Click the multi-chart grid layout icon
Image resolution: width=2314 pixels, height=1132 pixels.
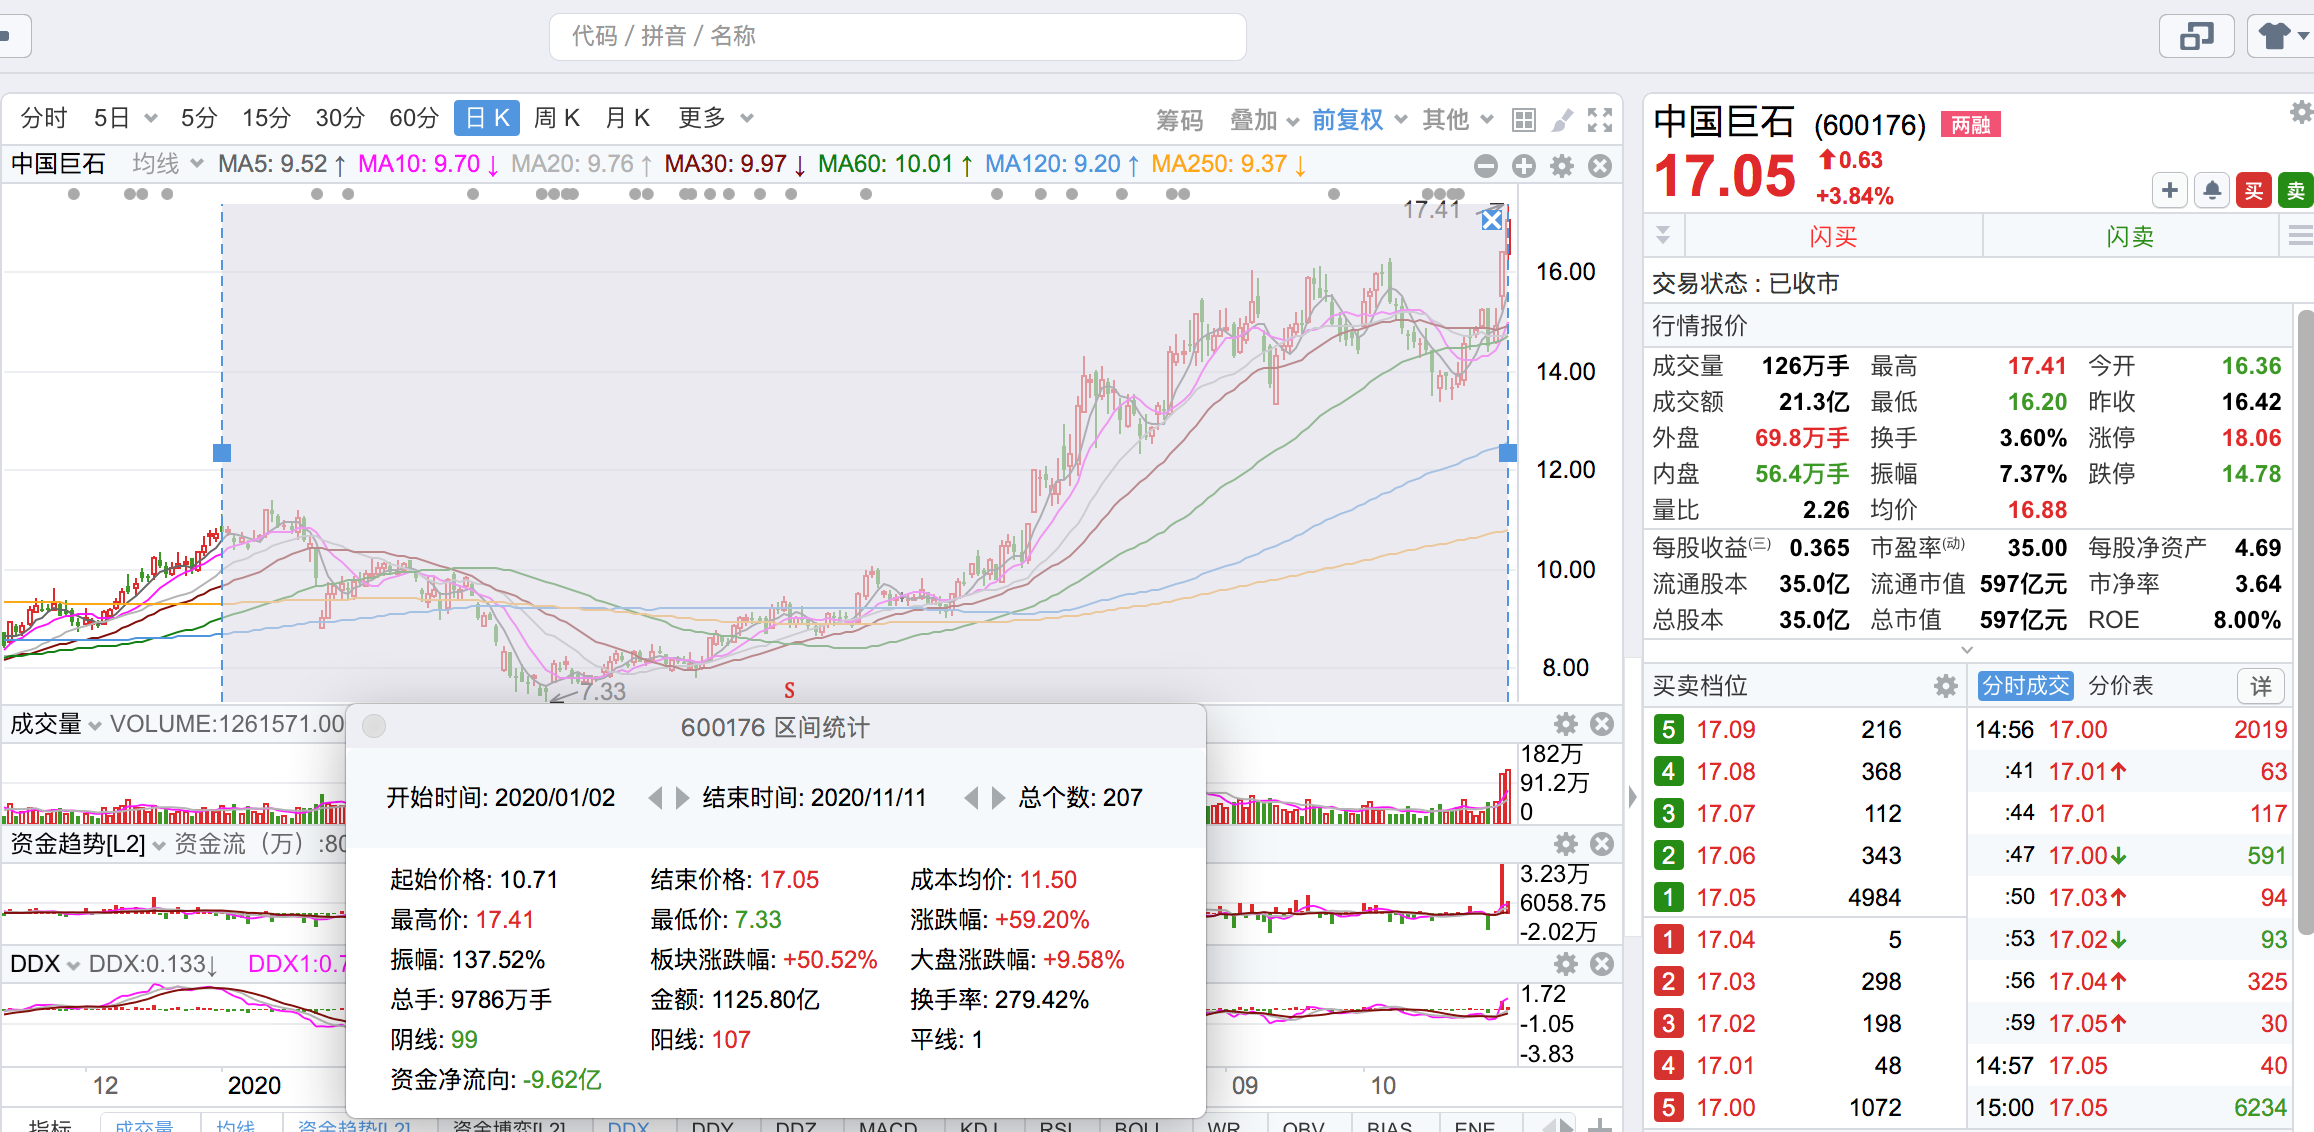click(1523, 120)
